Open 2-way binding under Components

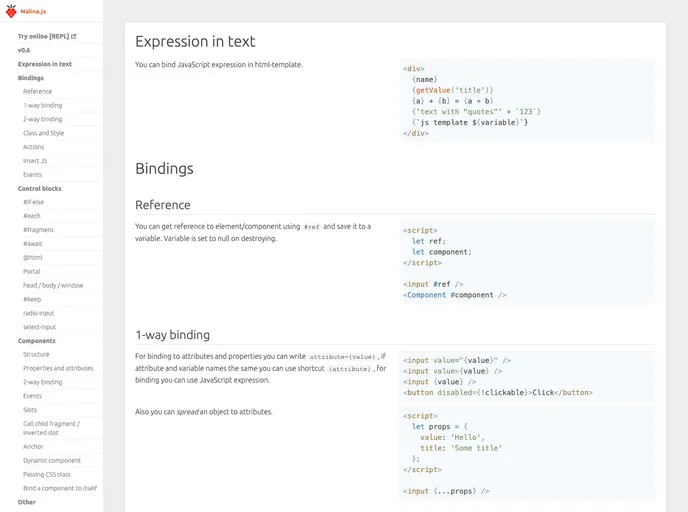[43, 382]
